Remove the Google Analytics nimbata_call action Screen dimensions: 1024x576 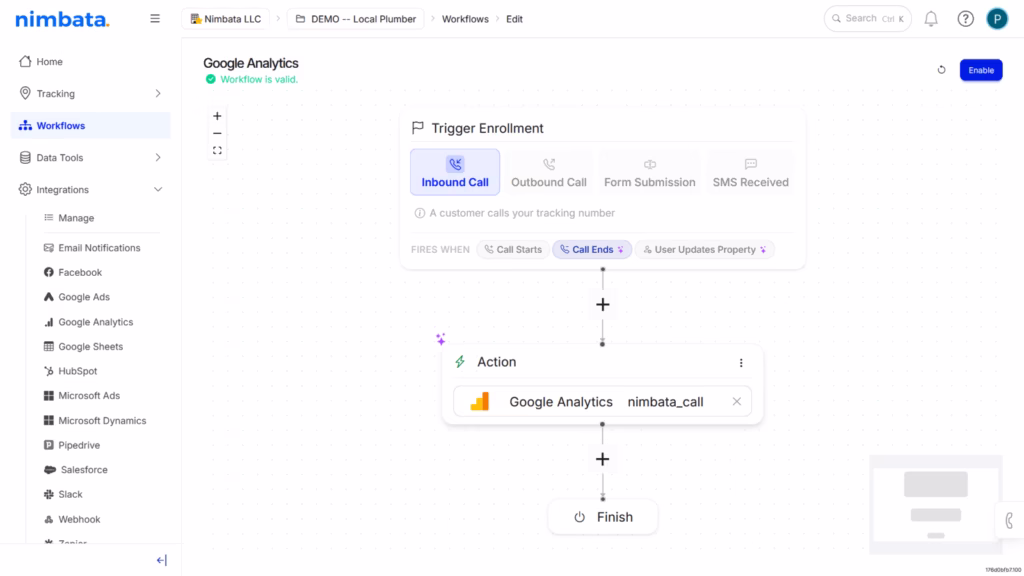click(x=737, y=402)
